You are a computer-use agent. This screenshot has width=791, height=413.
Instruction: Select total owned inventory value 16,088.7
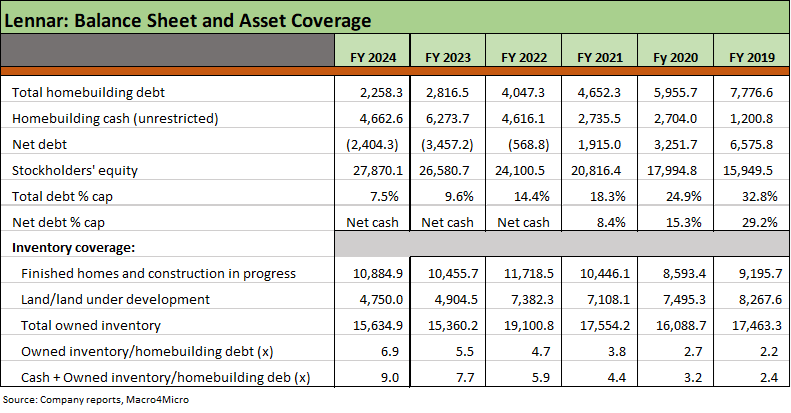coord(681,326)
